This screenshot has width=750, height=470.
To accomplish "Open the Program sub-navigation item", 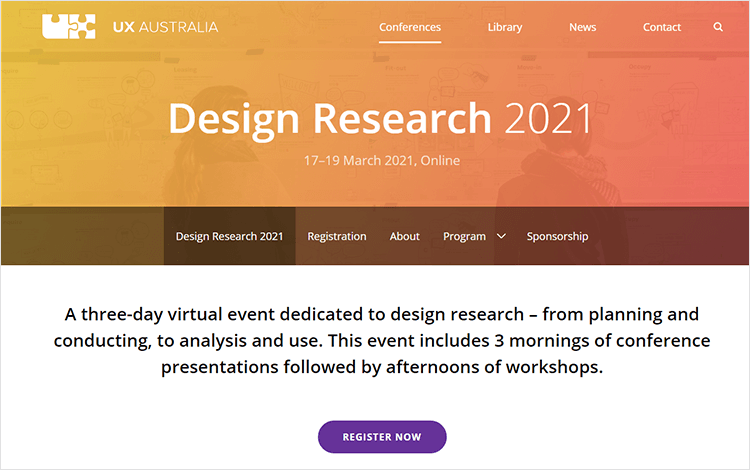I will coord(464,236).
